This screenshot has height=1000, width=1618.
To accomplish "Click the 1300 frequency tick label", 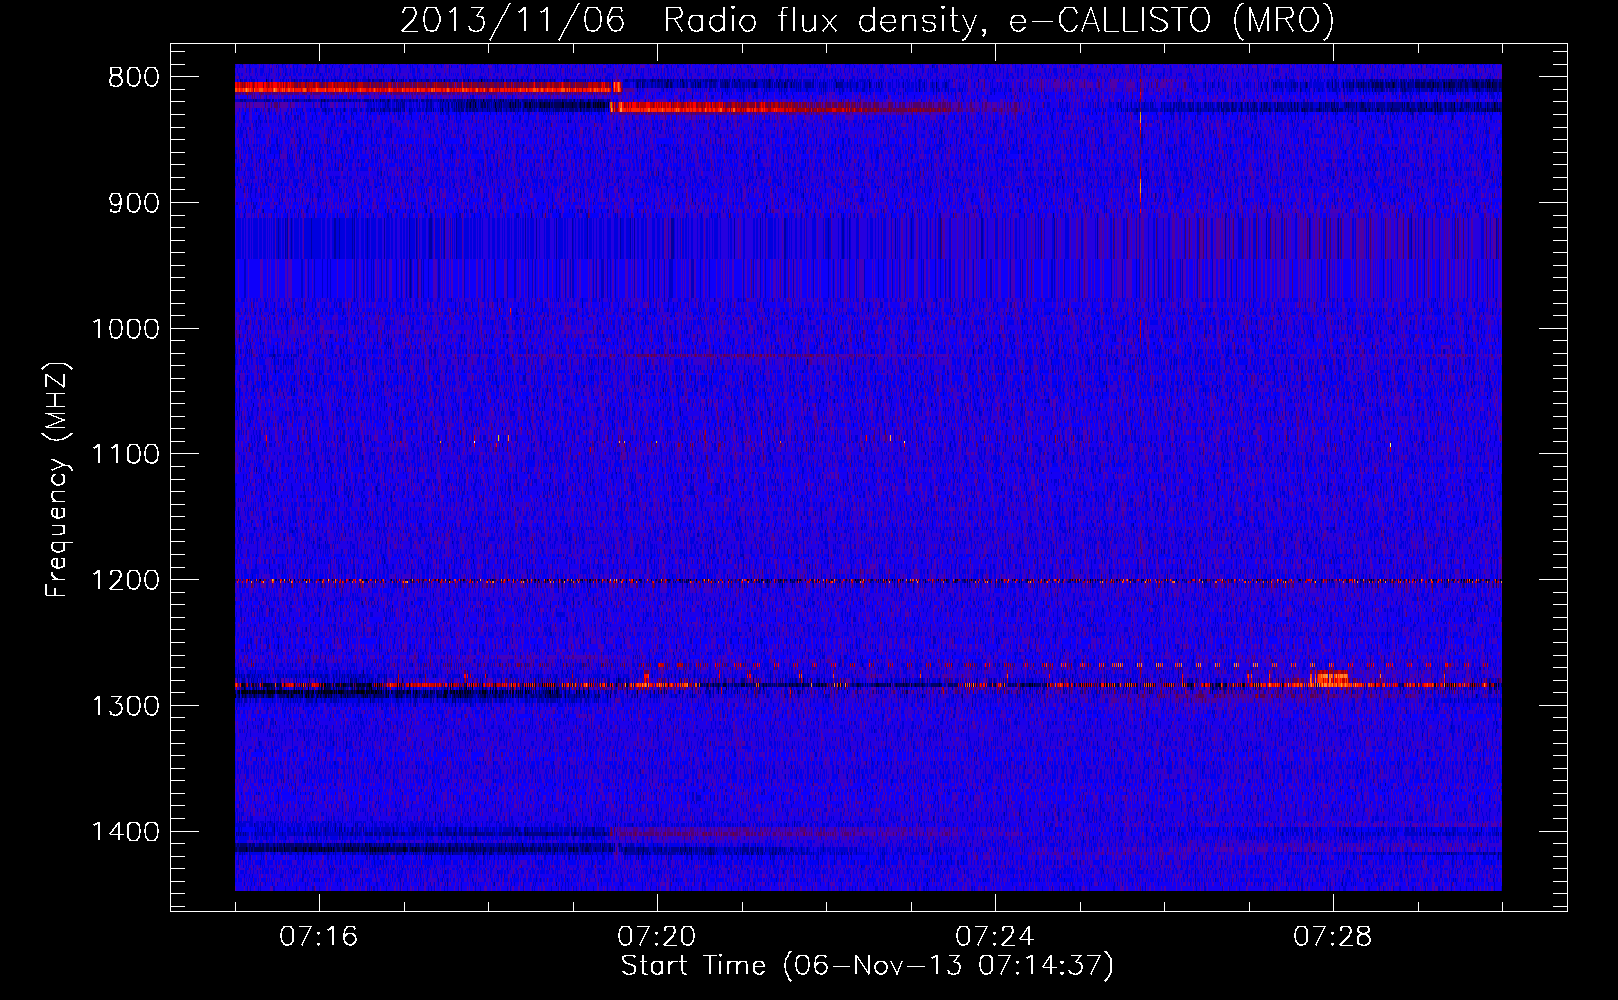I will coord(125,706).
